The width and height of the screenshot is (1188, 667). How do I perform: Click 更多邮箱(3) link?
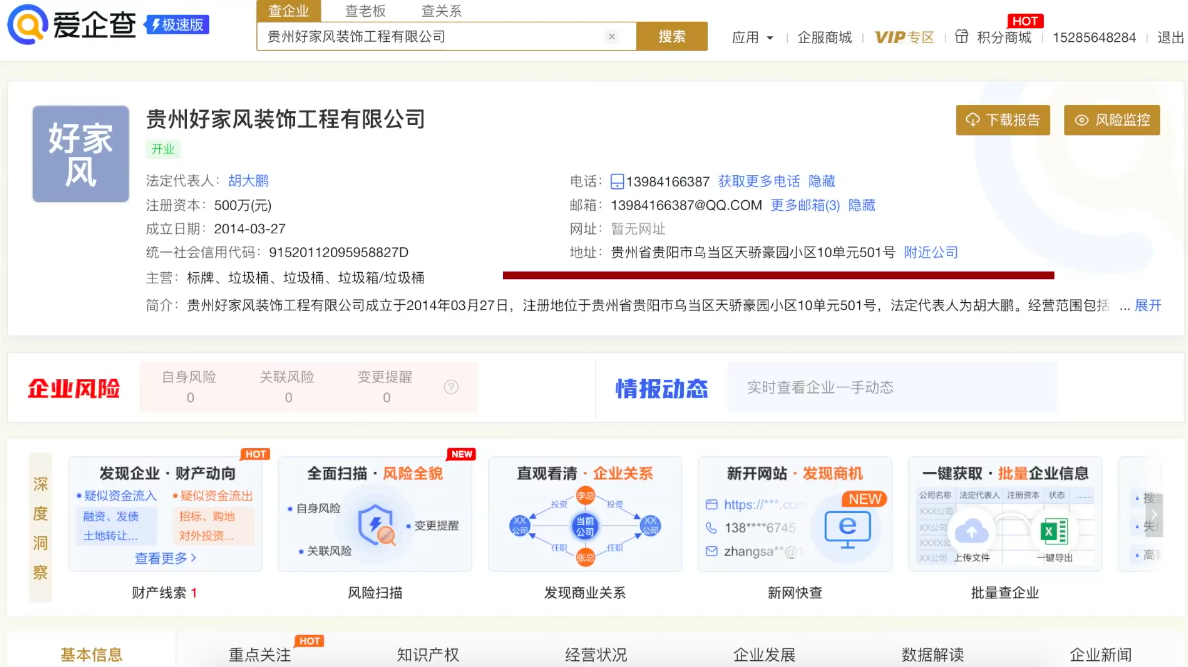click(x=805, y=205)
